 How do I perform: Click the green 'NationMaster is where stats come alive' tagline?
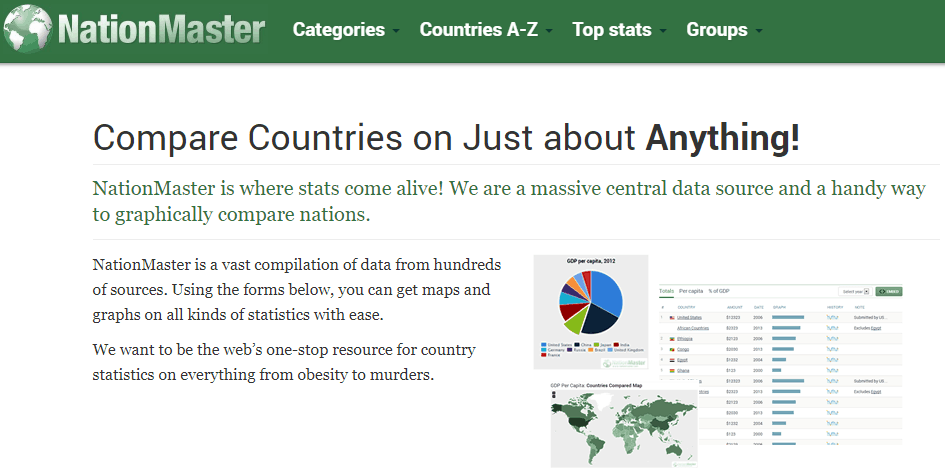coord(509,201)
